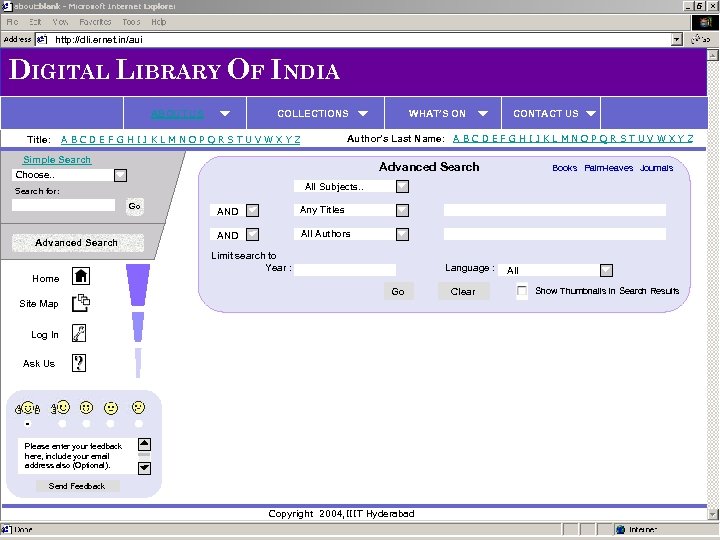Click the address bar page icon
Viewport: 720px width, 540px height.
(42, 39)
